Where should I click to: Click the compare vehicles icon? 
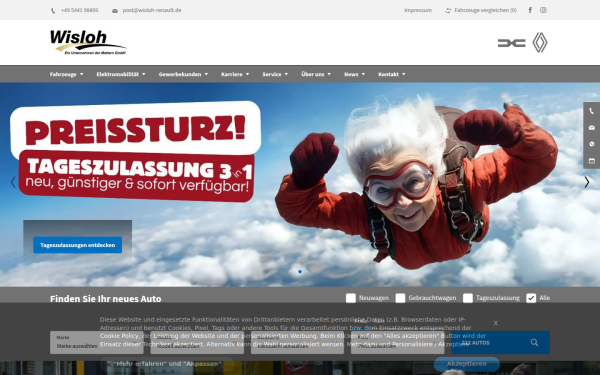click(x=448, y=10)
